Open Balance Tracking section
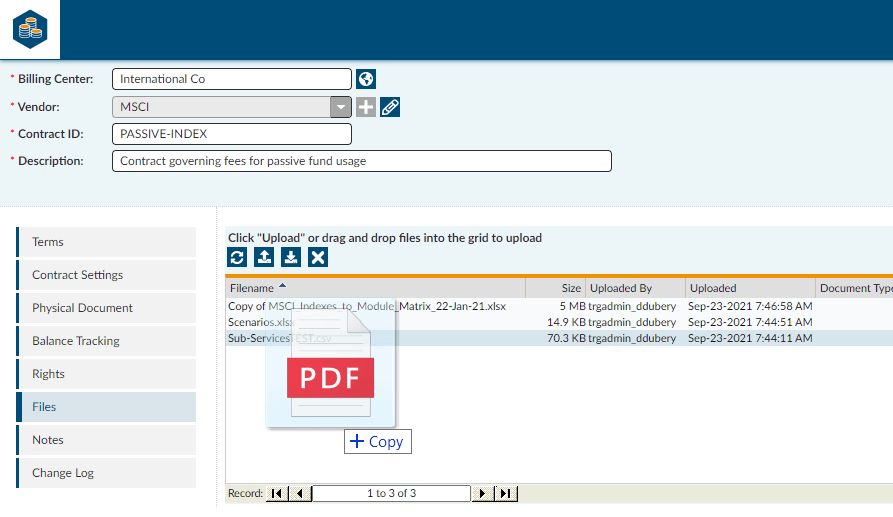 pos(106,341)
